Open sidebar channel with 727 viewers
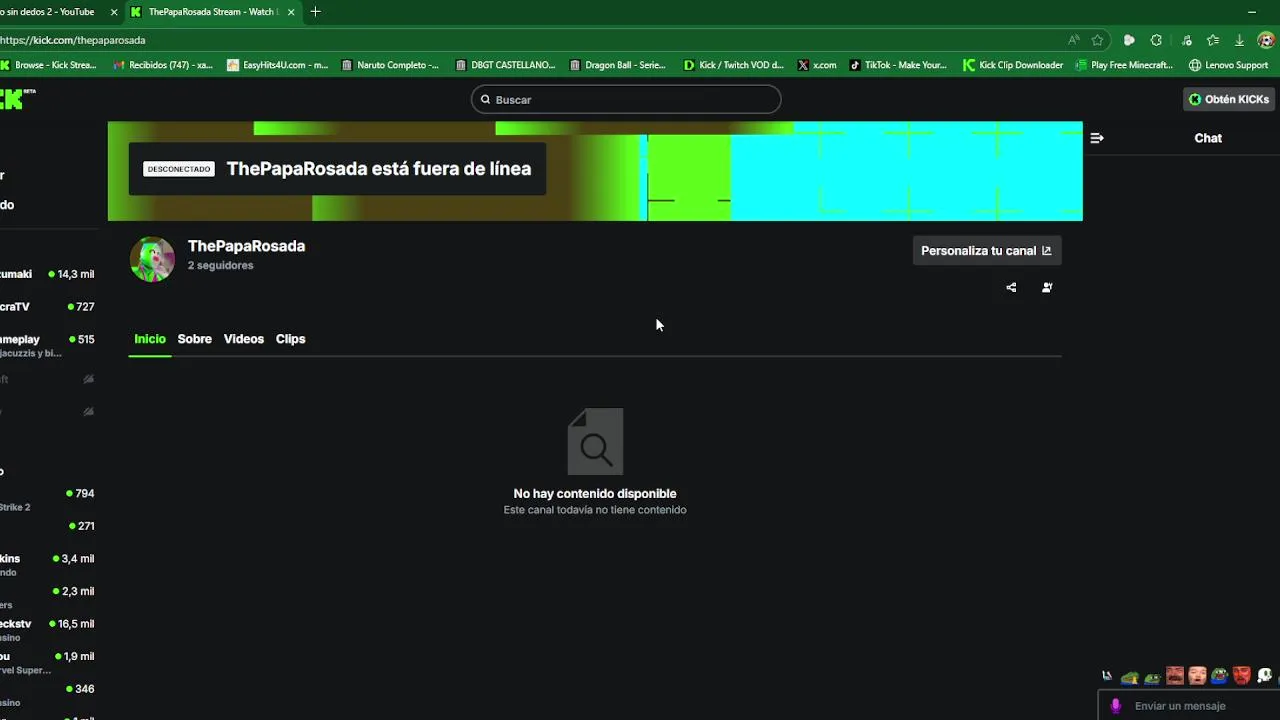 48,307
